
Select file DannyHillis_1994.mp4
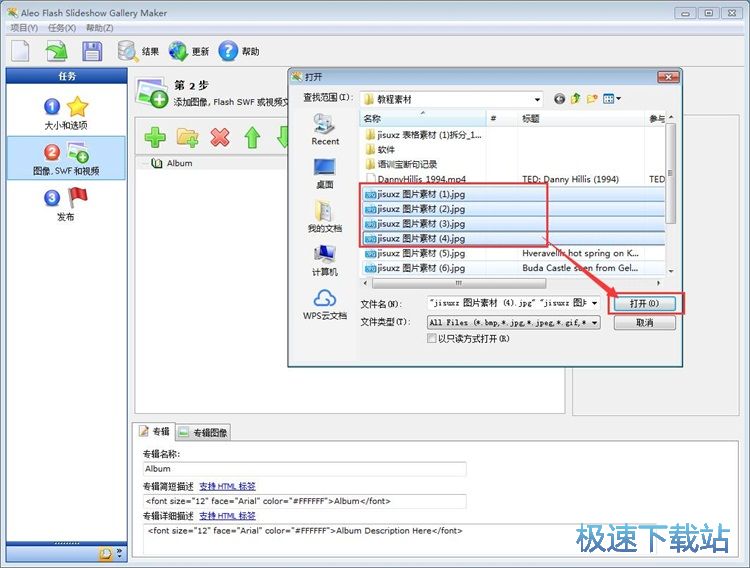[416, 179]
